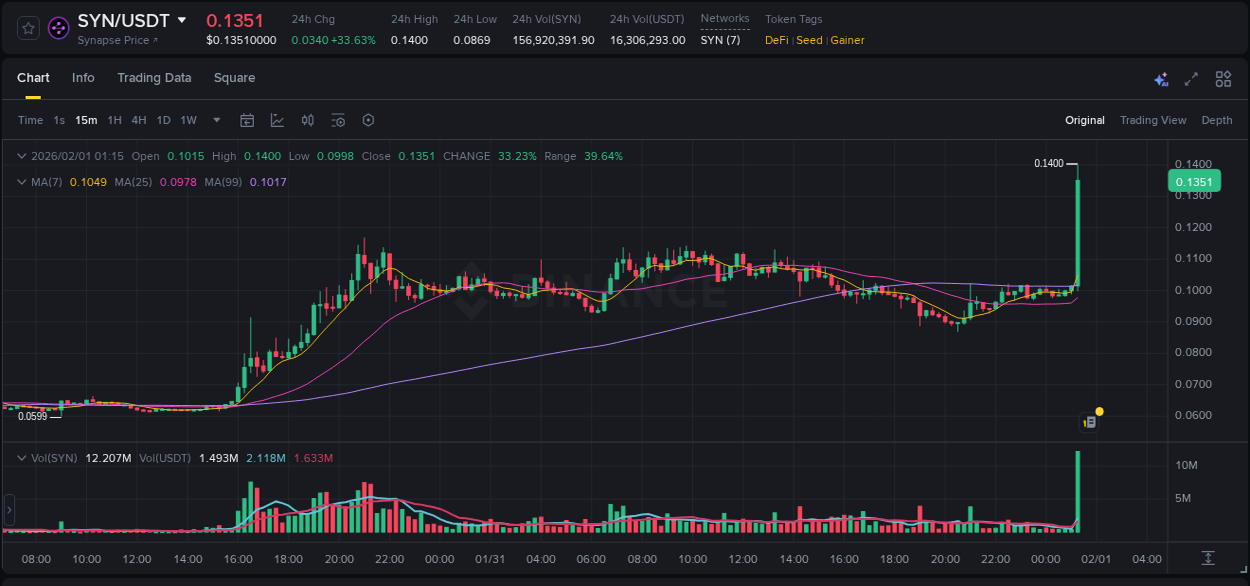Image resolution: width=1250 pixels, height=586 pixels.
Task: Select the line chart style icon
Action: click(277, 119)
